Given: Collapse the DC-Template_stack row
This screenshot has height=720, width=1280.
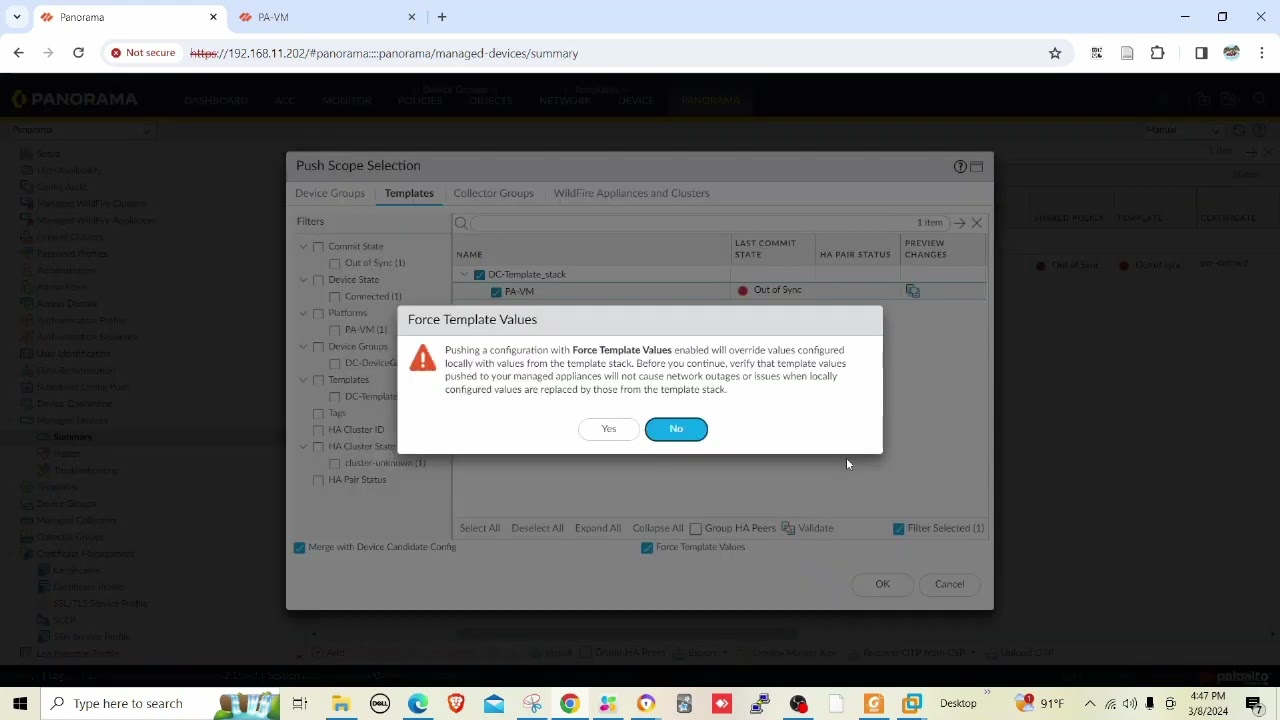Looking at the screenshot, I should click(x=464, y=275).
